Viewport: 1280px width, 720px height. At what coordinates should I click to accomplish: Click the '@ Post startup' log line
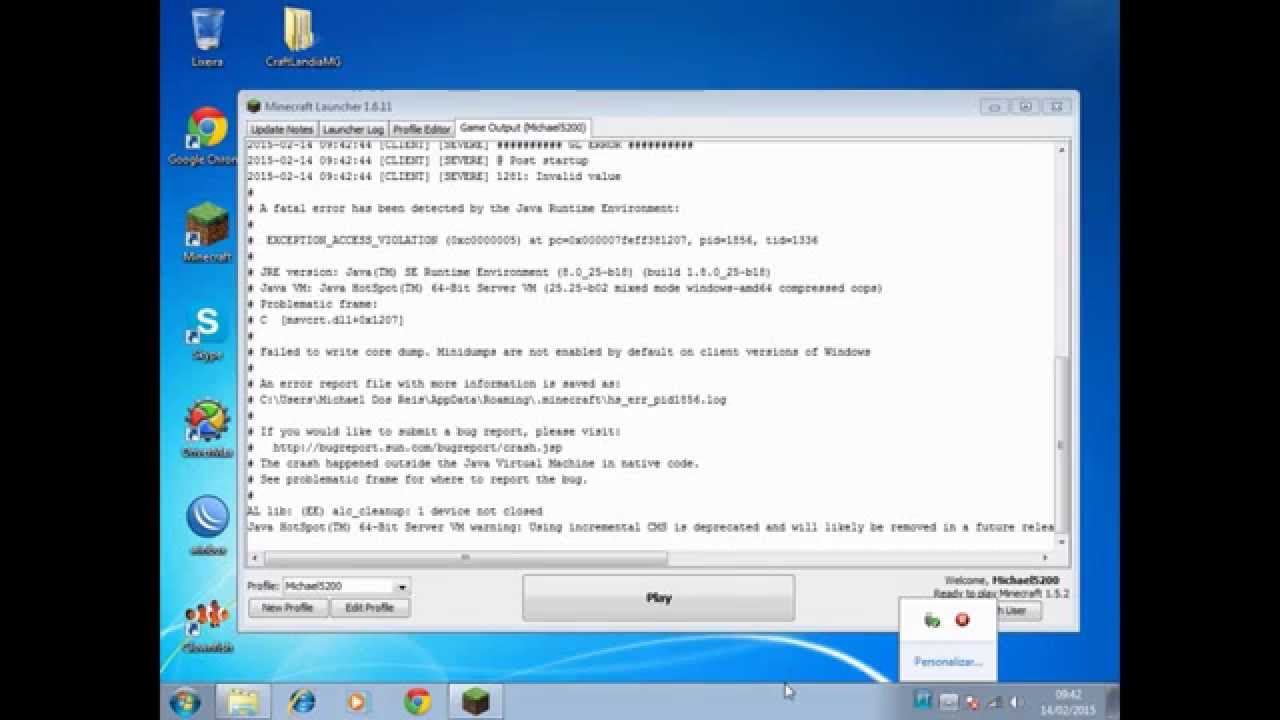point(417,160)
